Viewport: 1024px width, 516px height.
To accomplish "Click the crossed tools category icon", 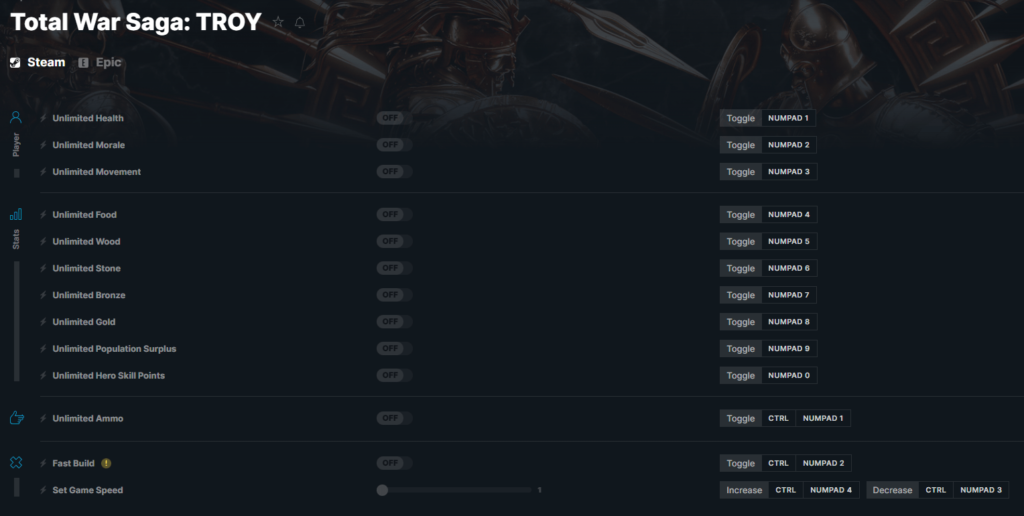I will click(16, 462).
